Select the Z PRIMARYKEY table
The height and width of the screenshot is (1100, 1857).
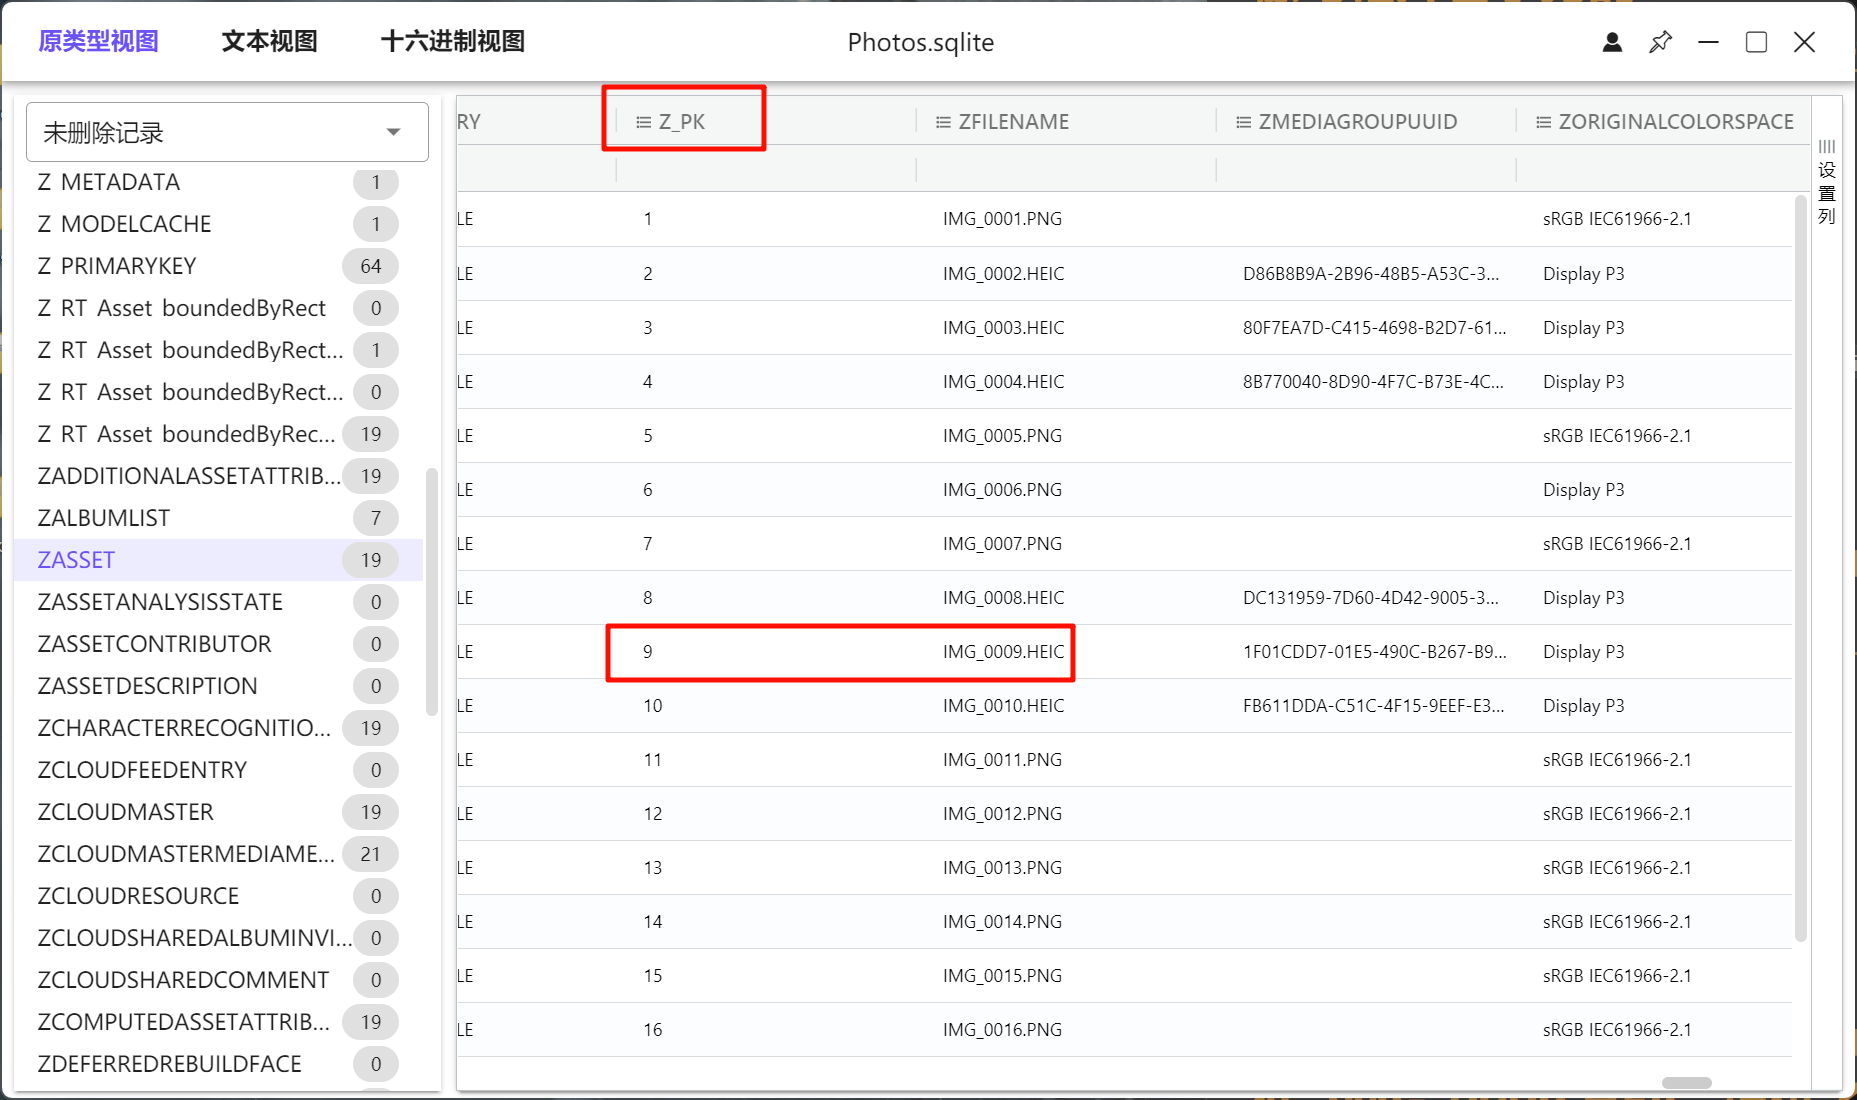tap(117, 266)
